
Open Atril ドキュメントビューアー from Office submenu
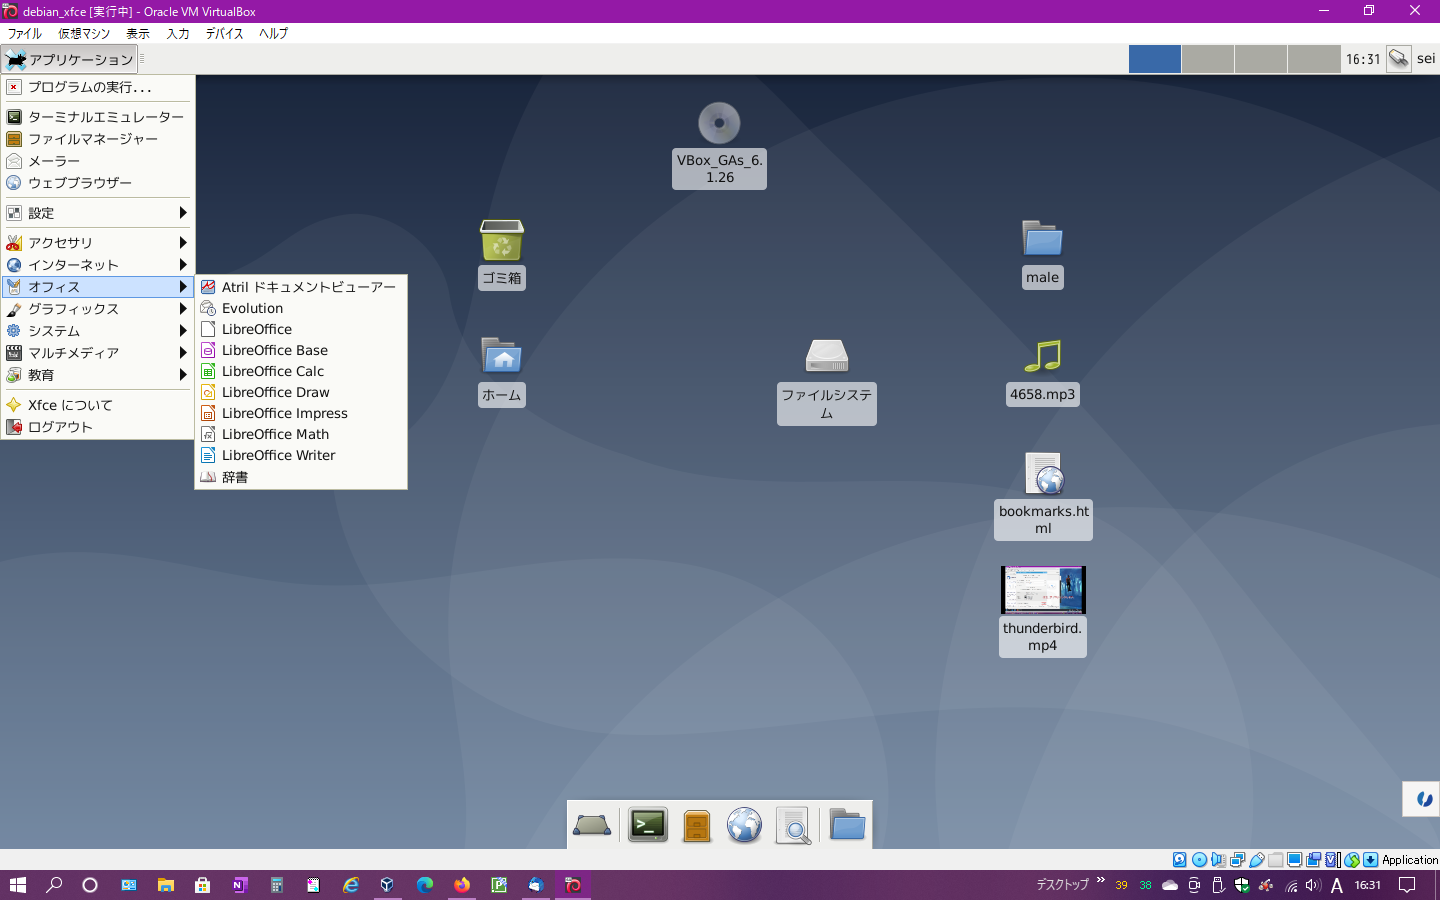pos(301,287)
